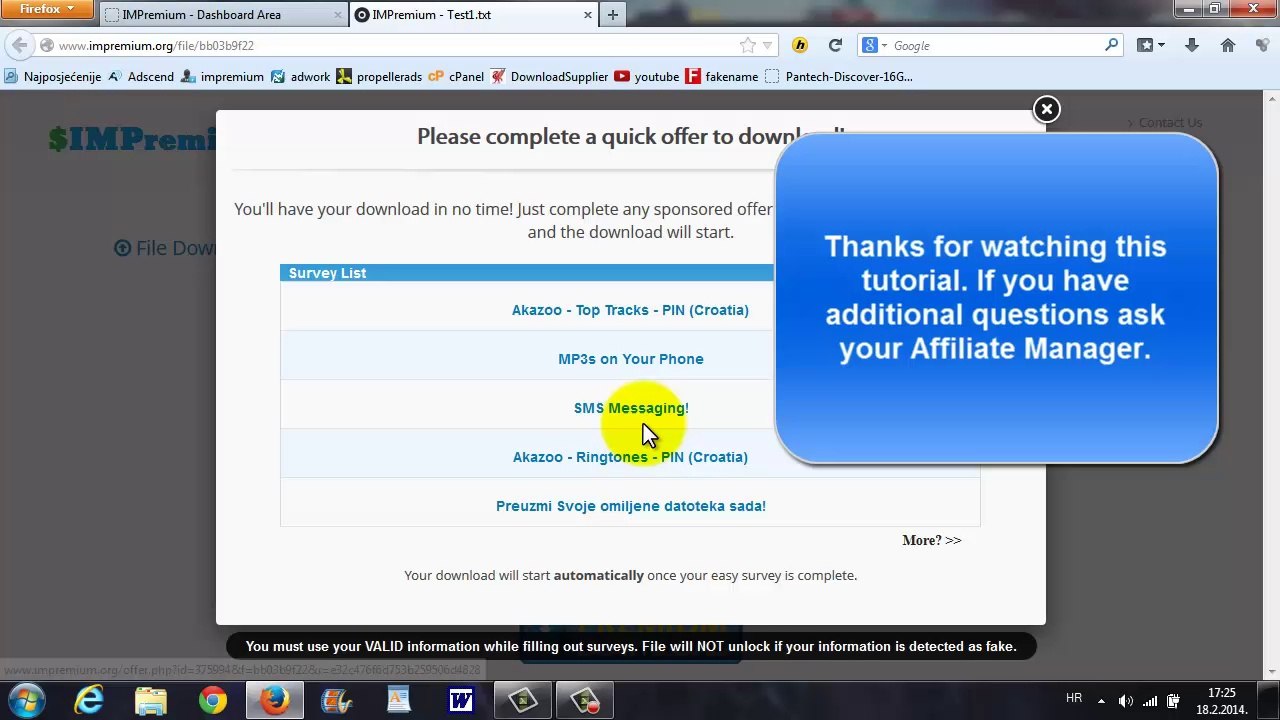Open the Windows Start menu

[x=27, y=700]
